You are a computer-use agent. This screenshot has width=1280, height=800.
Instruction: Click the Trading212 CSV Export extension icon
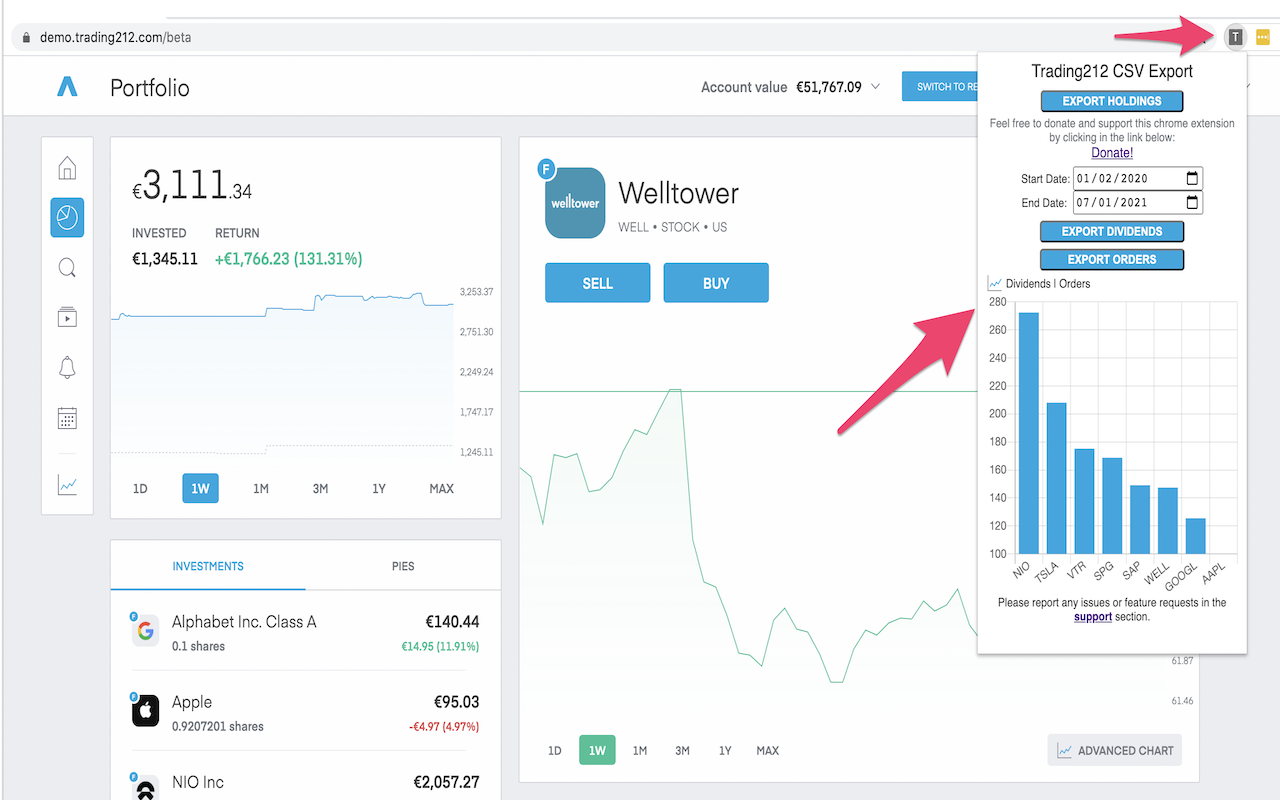tap(1236, 35)
